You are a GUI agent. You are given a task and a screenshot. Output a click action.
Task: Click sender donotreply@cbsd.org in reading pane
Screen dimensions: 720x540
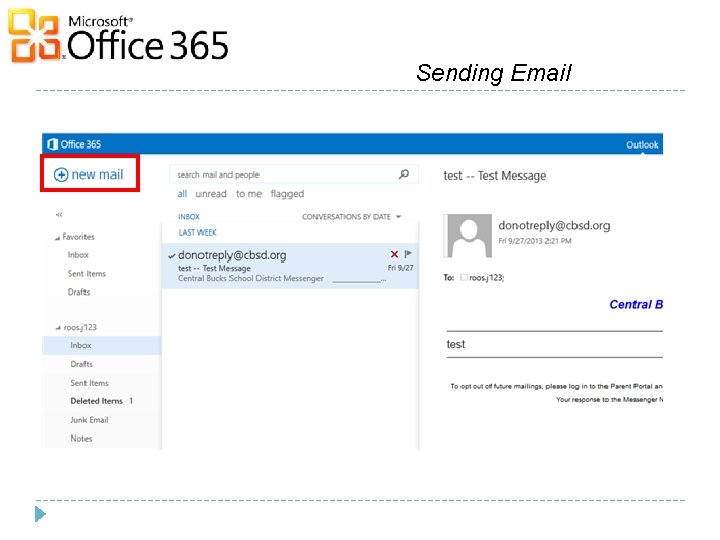point(554,225)
